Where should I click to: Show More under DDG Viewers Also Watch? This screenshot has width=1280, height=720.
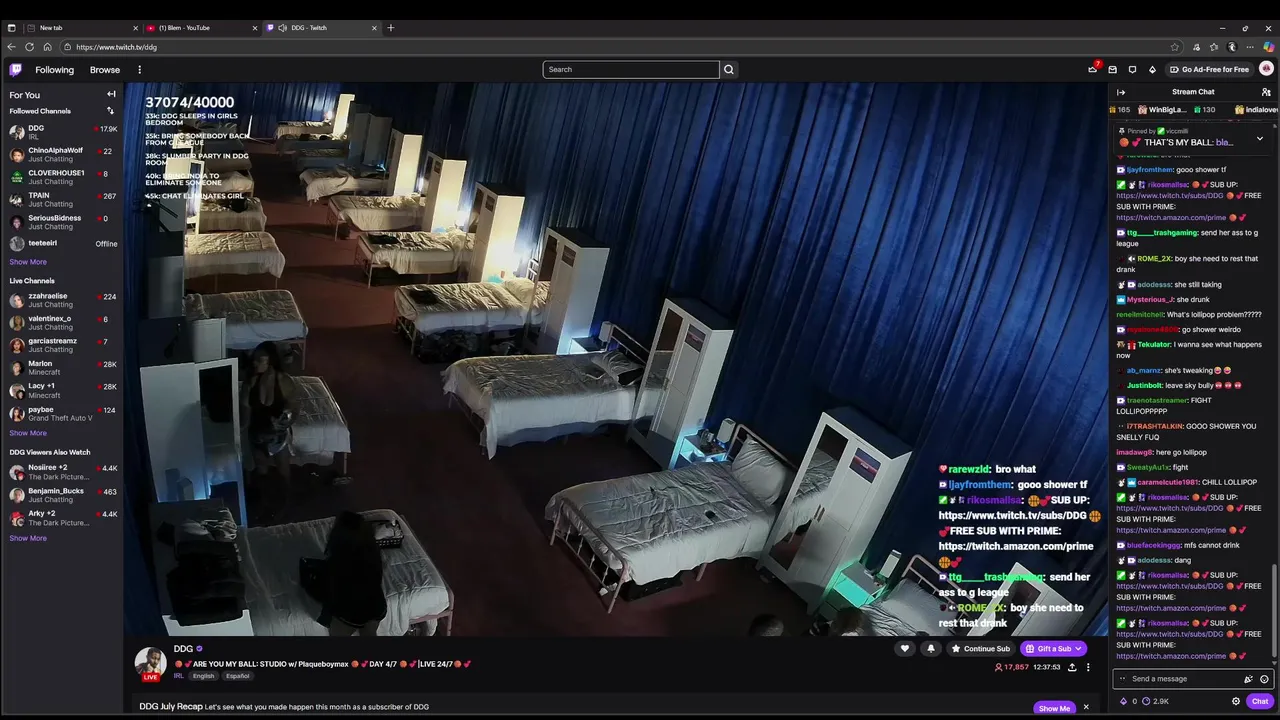28,538
